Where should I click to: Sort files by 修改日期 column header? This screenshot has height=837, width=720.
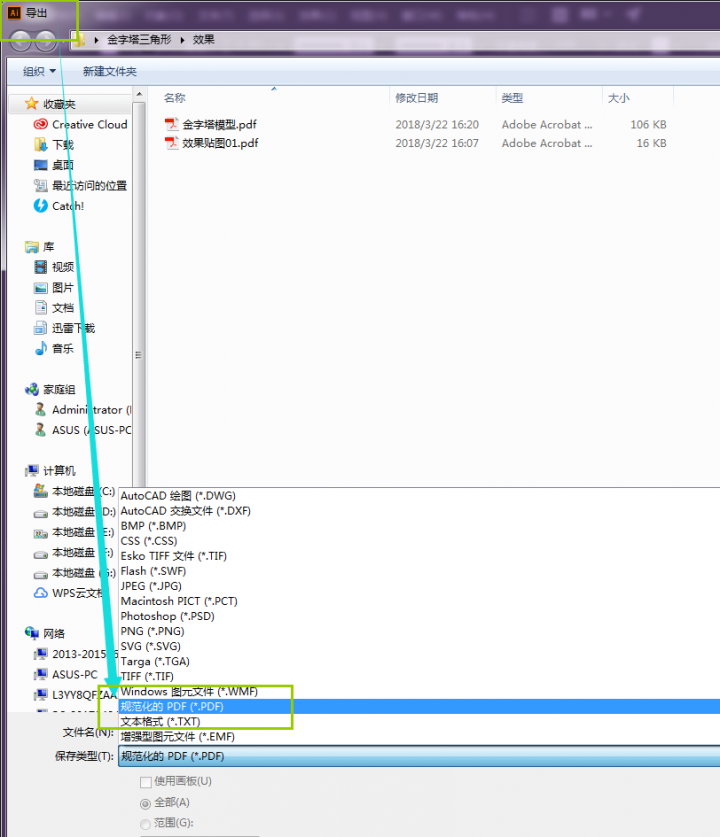tap(417, 98)
